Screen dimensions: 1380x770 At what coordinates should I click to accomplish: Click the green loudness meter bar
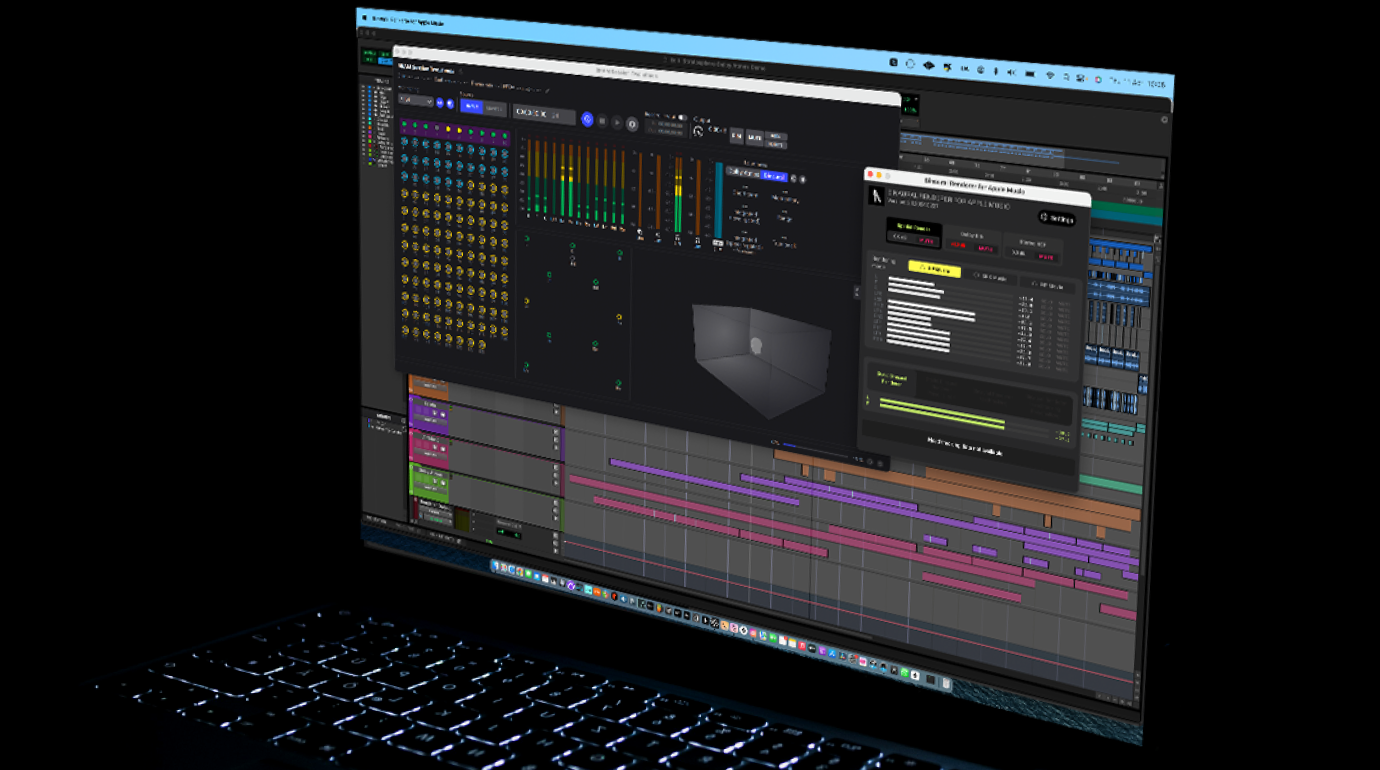[x=942, y=414]
